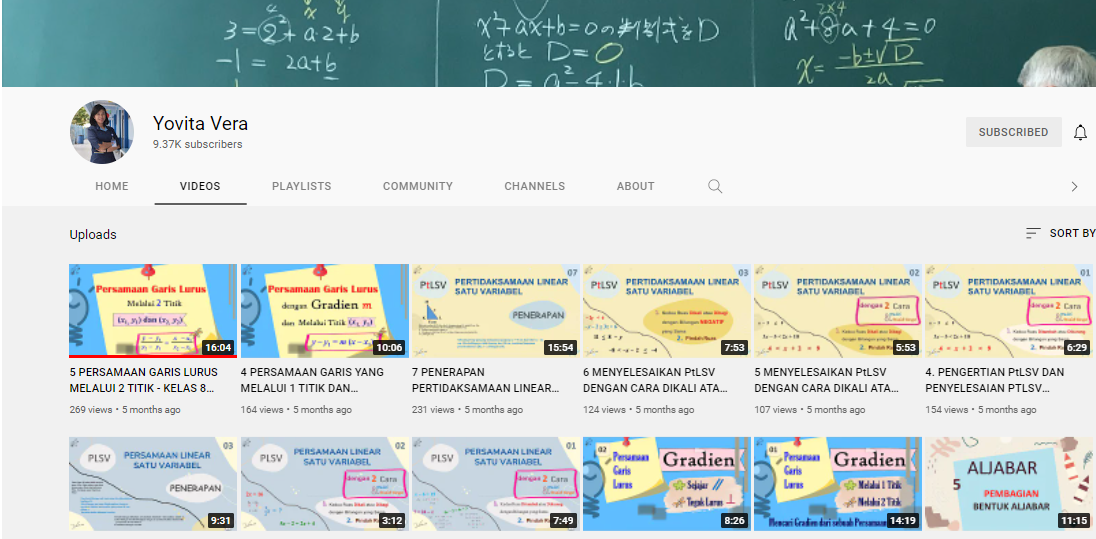Open the Playlists tab

click(301, 186)
